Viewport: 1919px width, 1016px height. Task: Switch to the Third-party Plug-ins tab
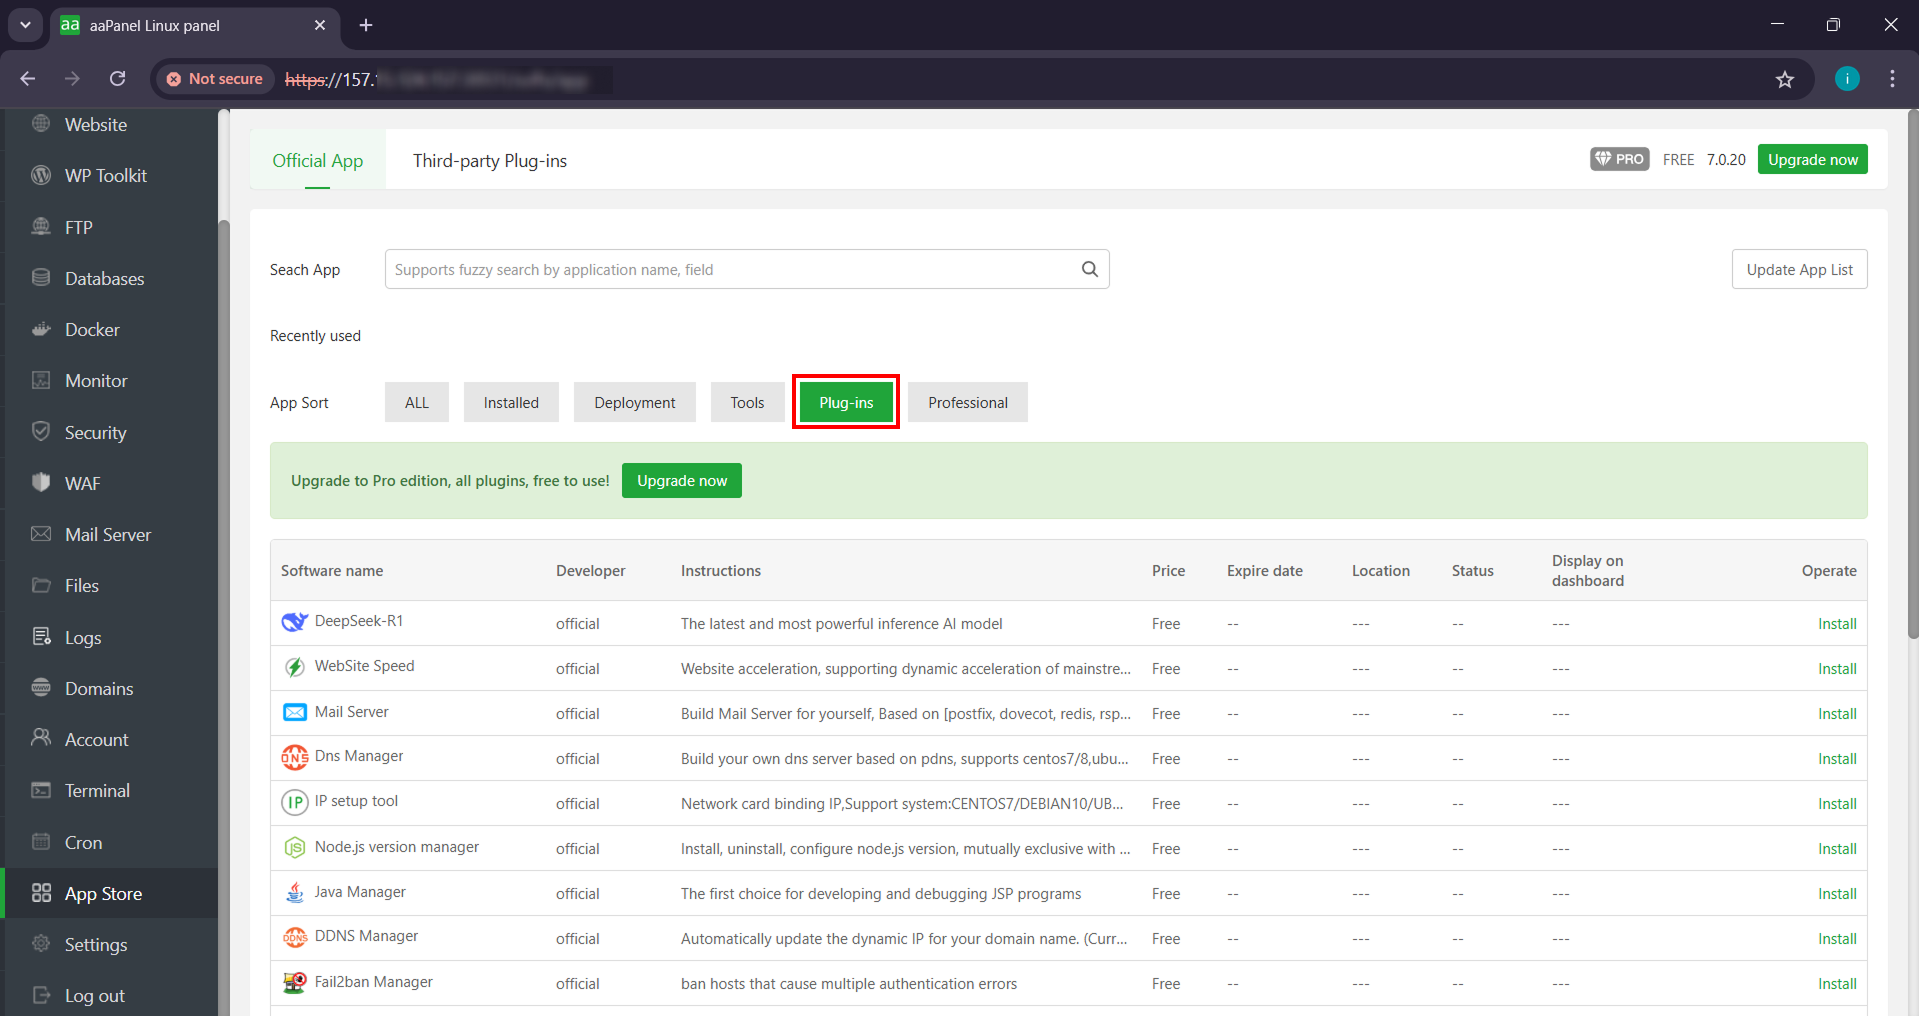(489, 160)
